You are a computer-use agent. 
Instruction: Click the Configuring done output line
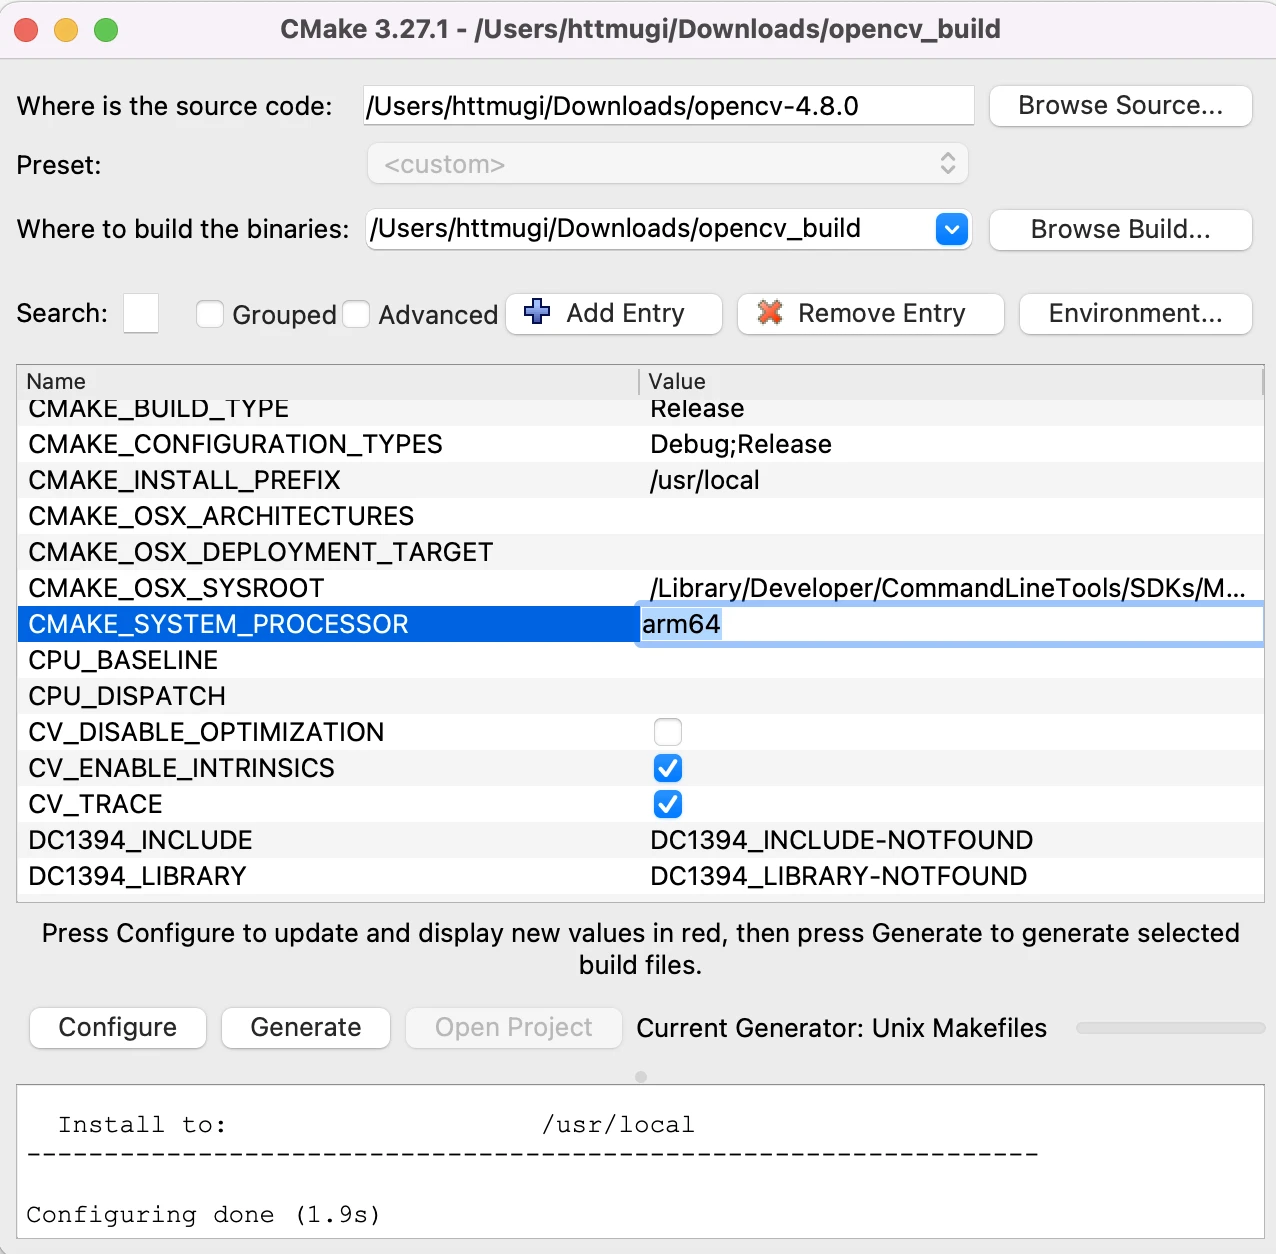tap(203, 1215)
